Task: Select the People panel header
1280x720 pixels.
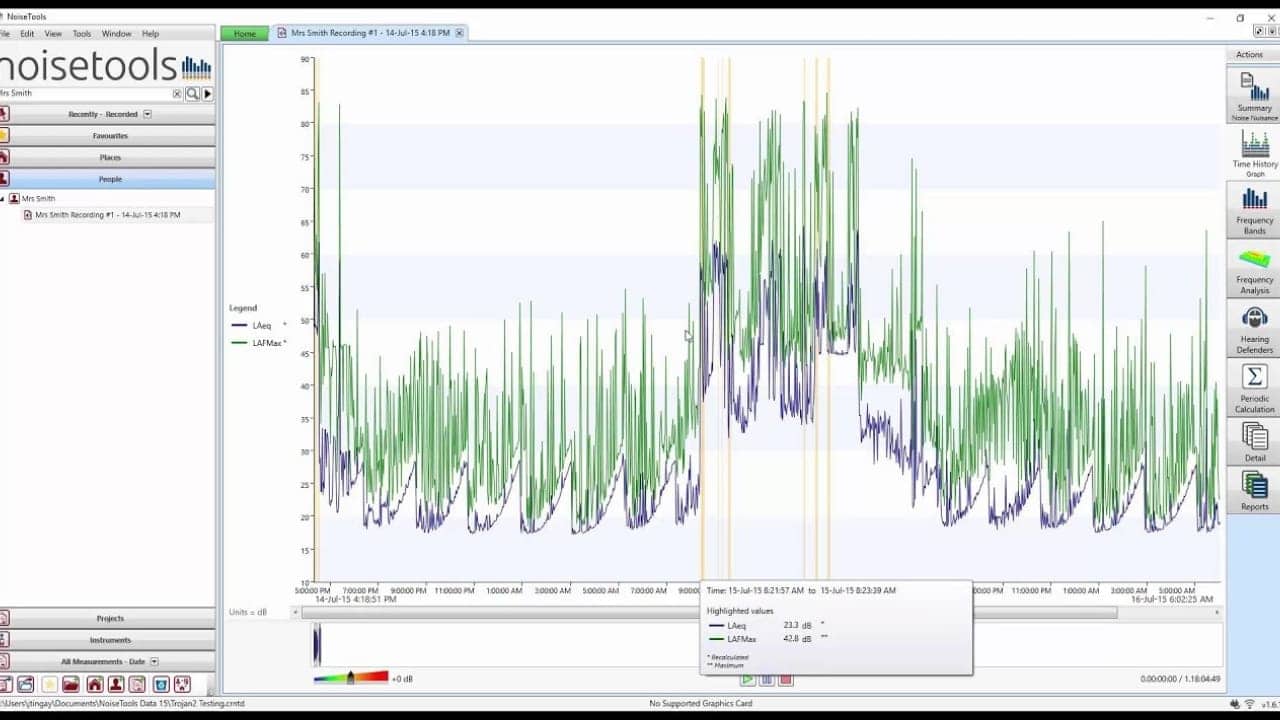Action: tap(108, 179)
